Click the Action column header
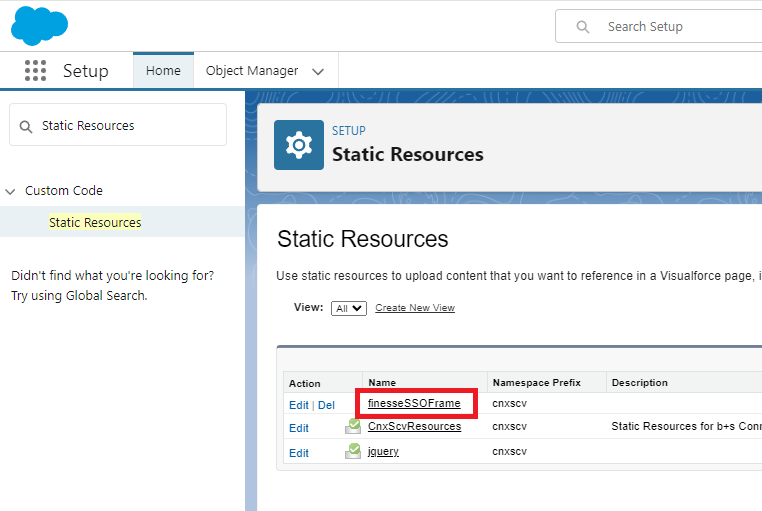 click(305, 384)
